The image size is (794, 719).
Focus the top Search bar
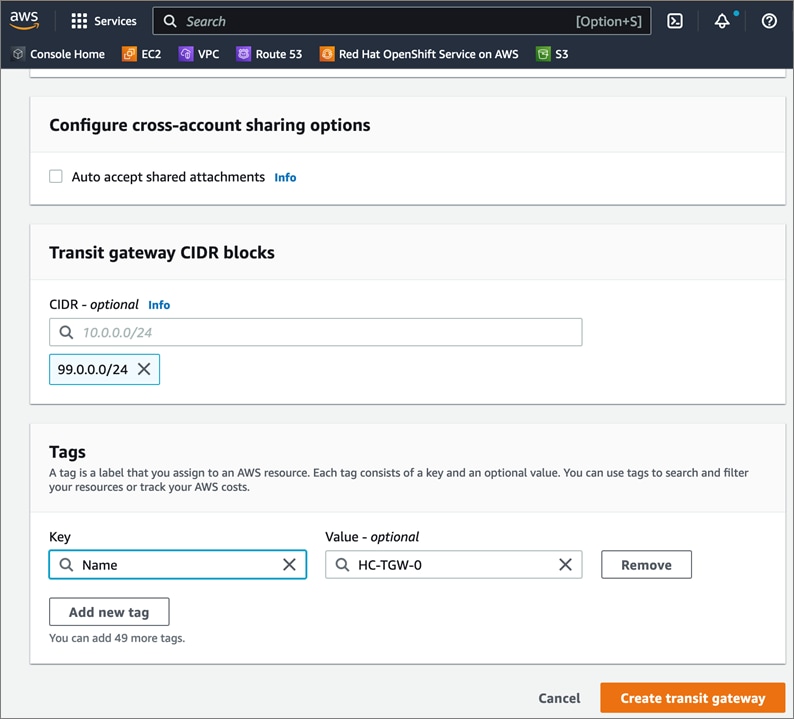coord(402,21)
